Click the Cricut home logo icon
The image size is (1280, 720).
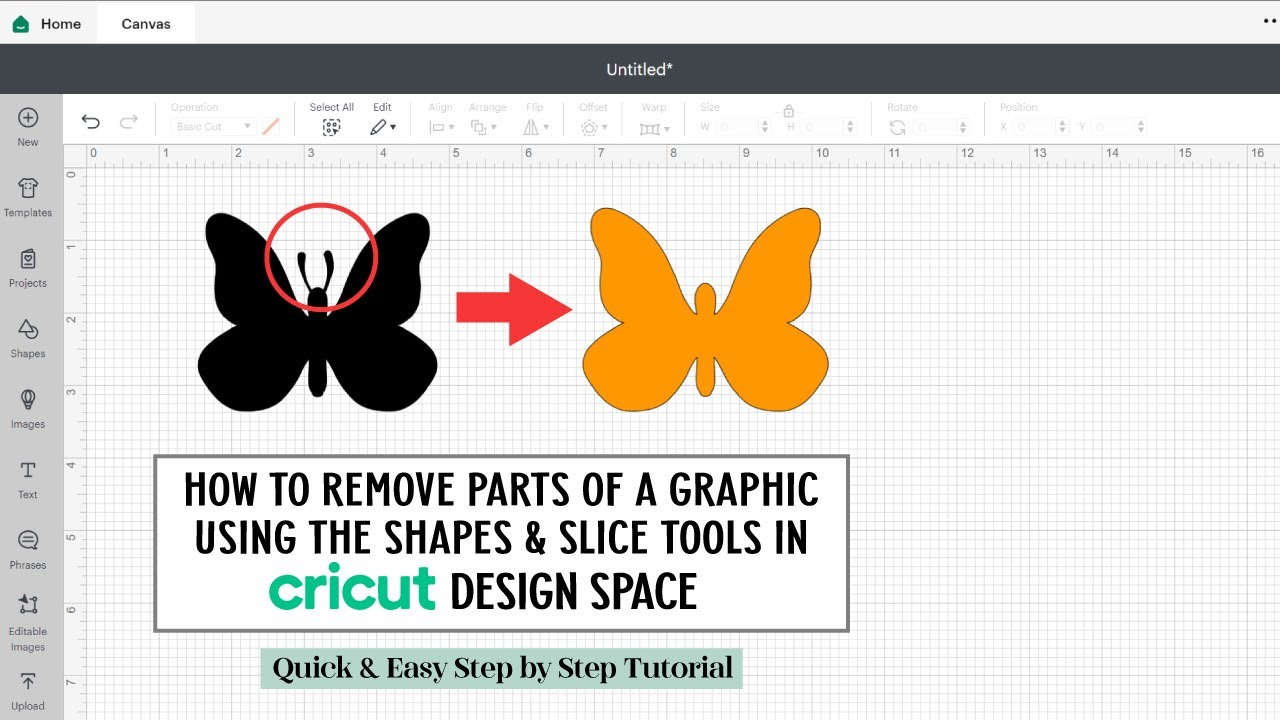21,24
